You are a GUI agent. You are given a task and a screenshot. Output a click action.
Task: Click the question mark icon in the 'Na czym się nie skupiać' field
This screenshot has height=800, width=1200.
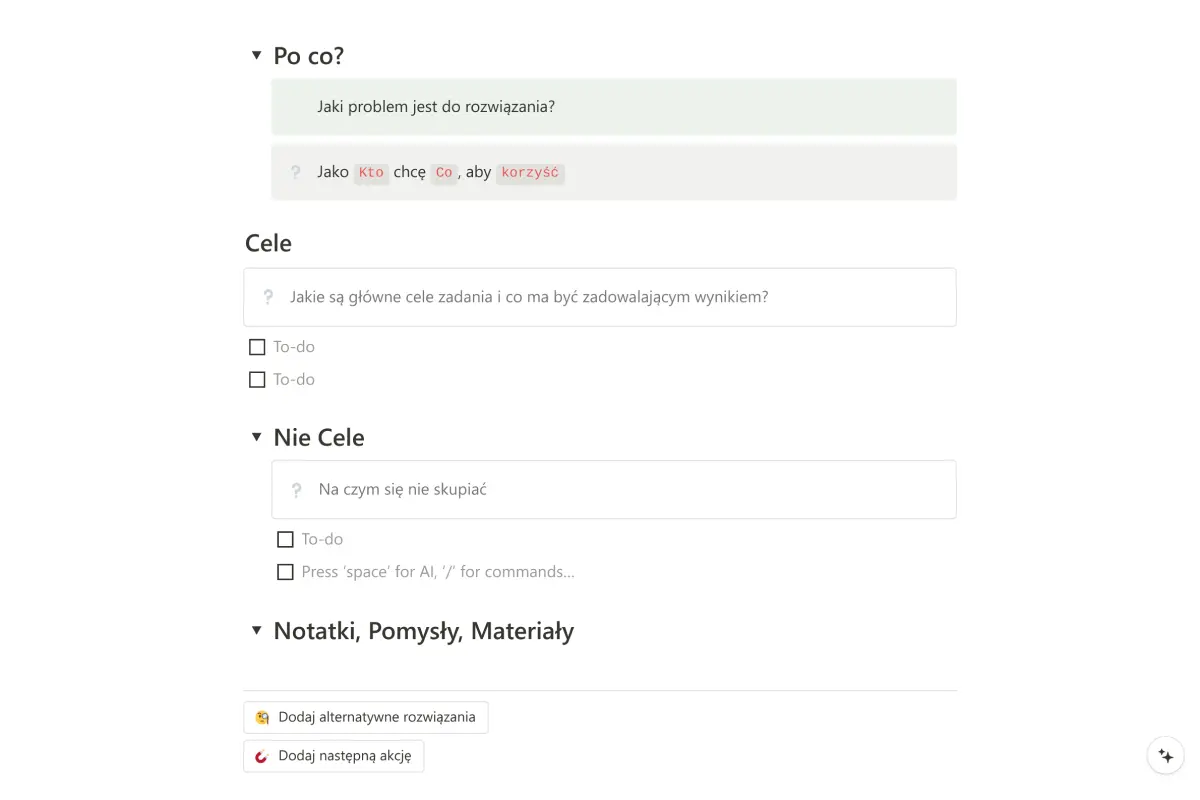click(x=295, y=489)
